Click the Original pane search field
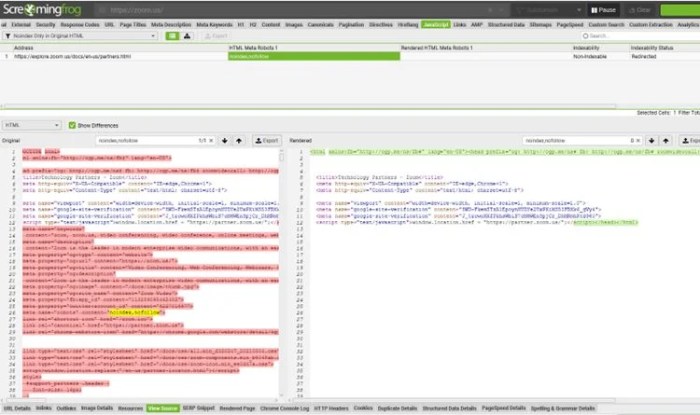Screen dimensions: 700x415 pos(155,141)
